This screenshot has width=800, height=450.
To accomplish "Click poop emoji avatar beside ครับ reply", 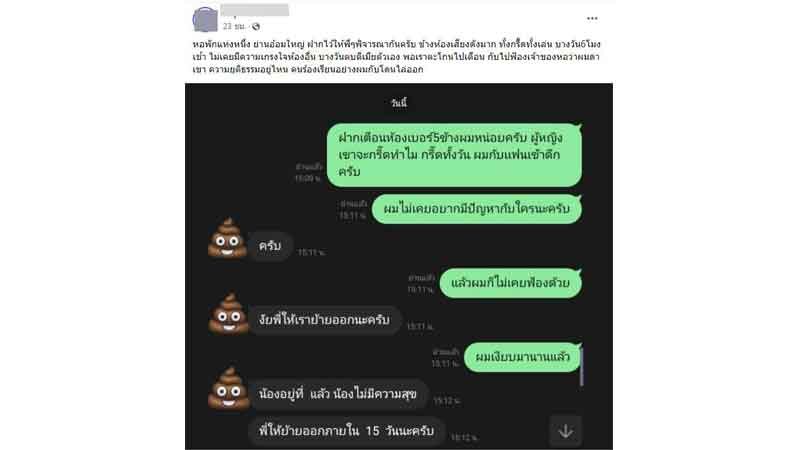I will 228,238.
